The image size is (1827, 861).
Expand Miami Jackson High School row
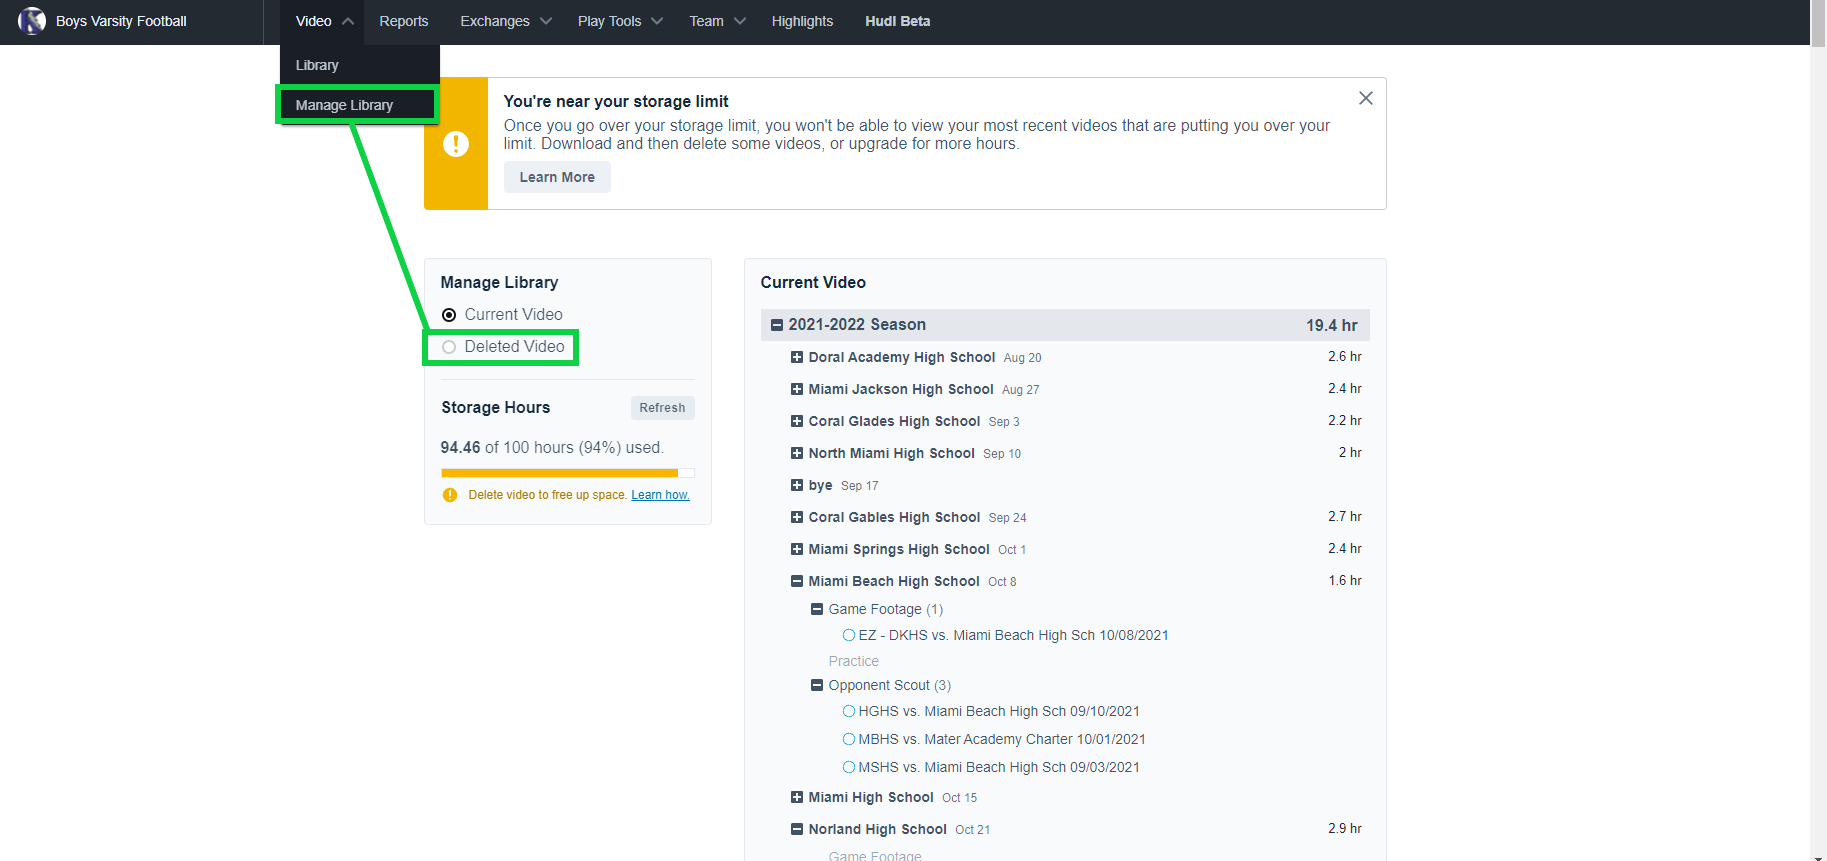click(797, 389)
